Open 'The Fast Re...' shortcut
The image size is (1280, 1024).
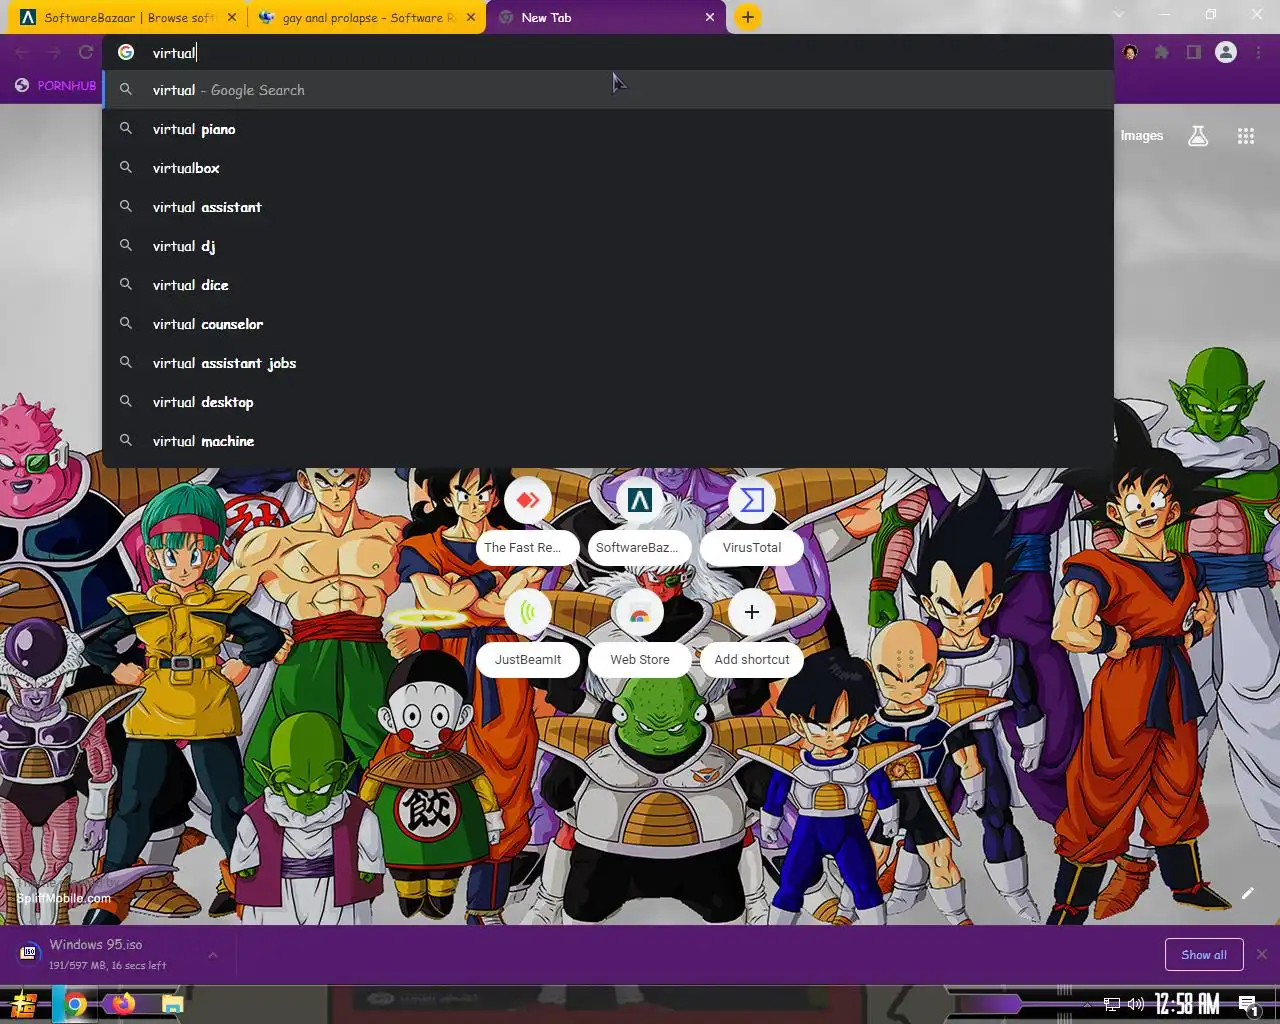(x=528, y=521)
